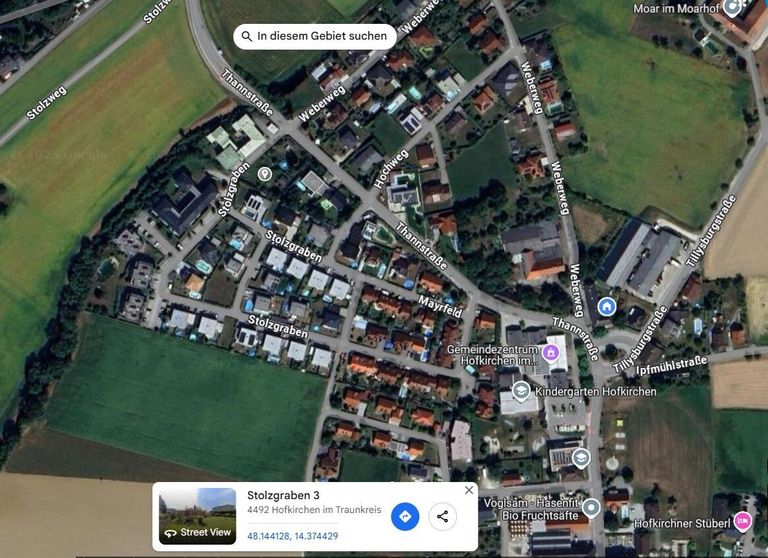Click the Hofkirchner Stüberl label text
The height and width of the screenshot is (558, 768).
682,523
